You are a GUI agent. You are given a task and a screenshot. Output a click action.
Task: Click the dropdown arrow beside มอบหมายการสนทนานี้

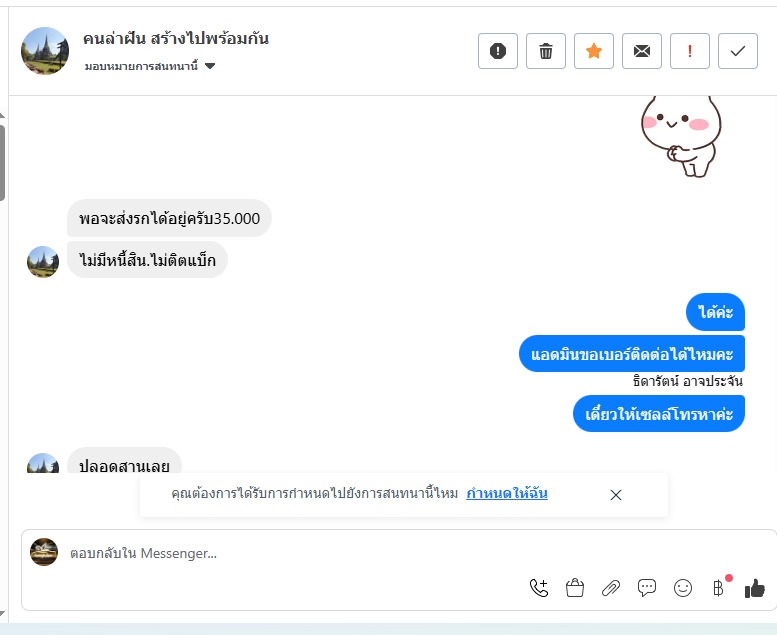tap(210, 66)
